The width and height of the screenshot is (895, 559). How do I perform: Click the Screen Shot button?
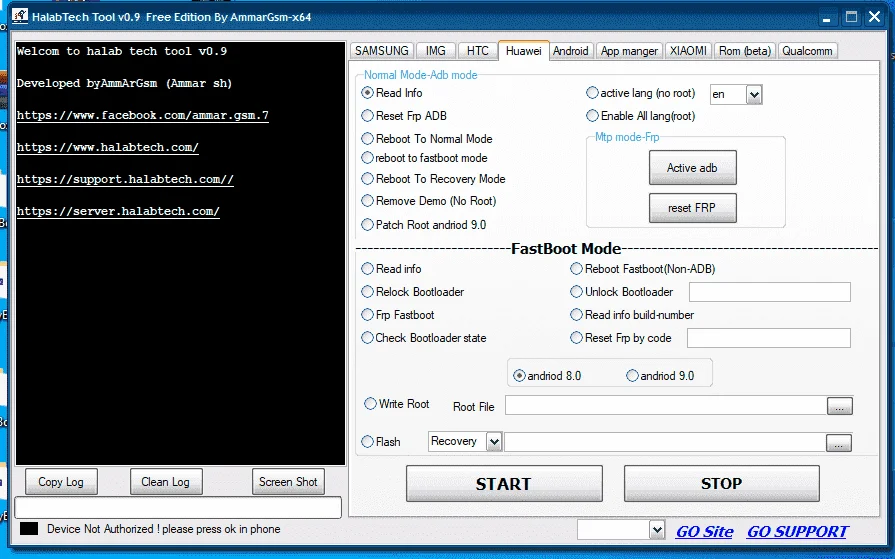click(x=288, y=482)
